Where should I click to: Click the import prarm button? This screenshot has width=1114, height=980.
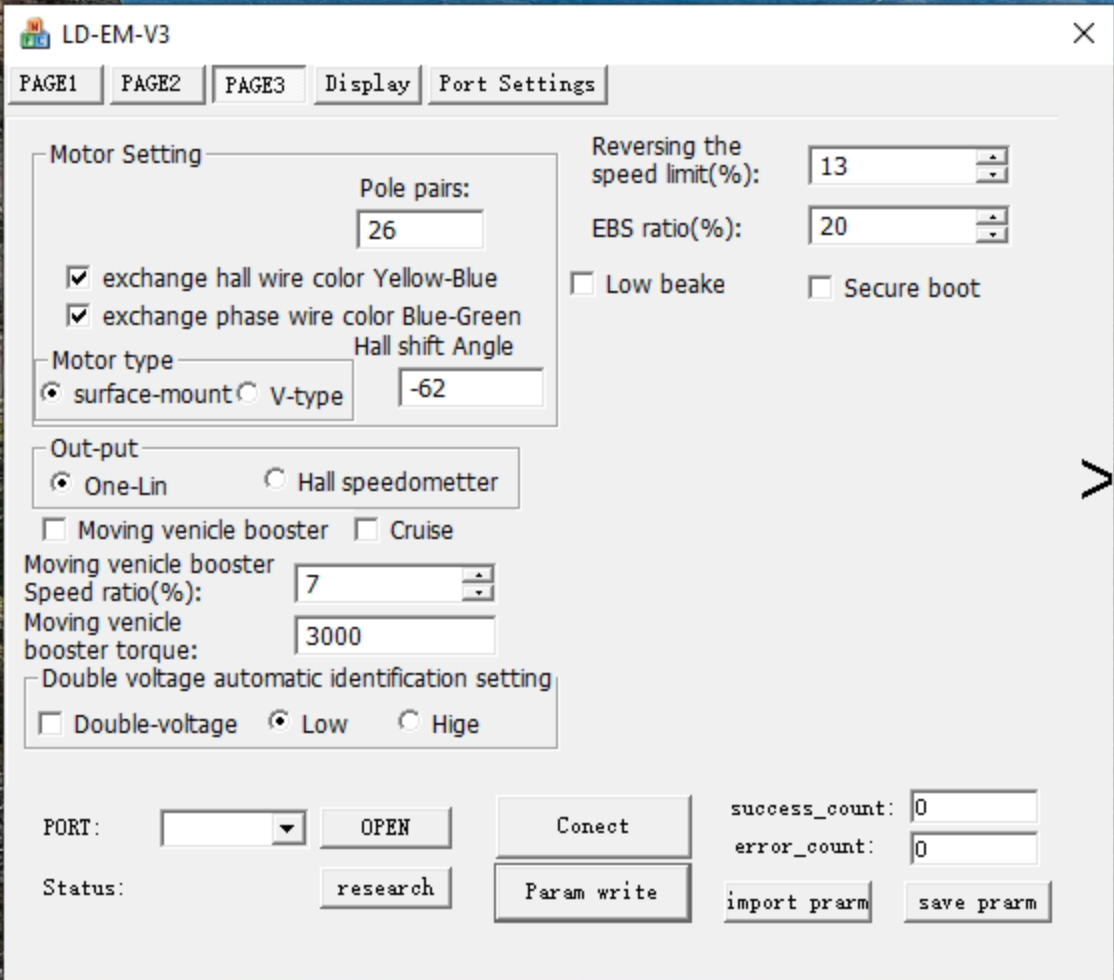pyautogui.click(x=797, y=902)
